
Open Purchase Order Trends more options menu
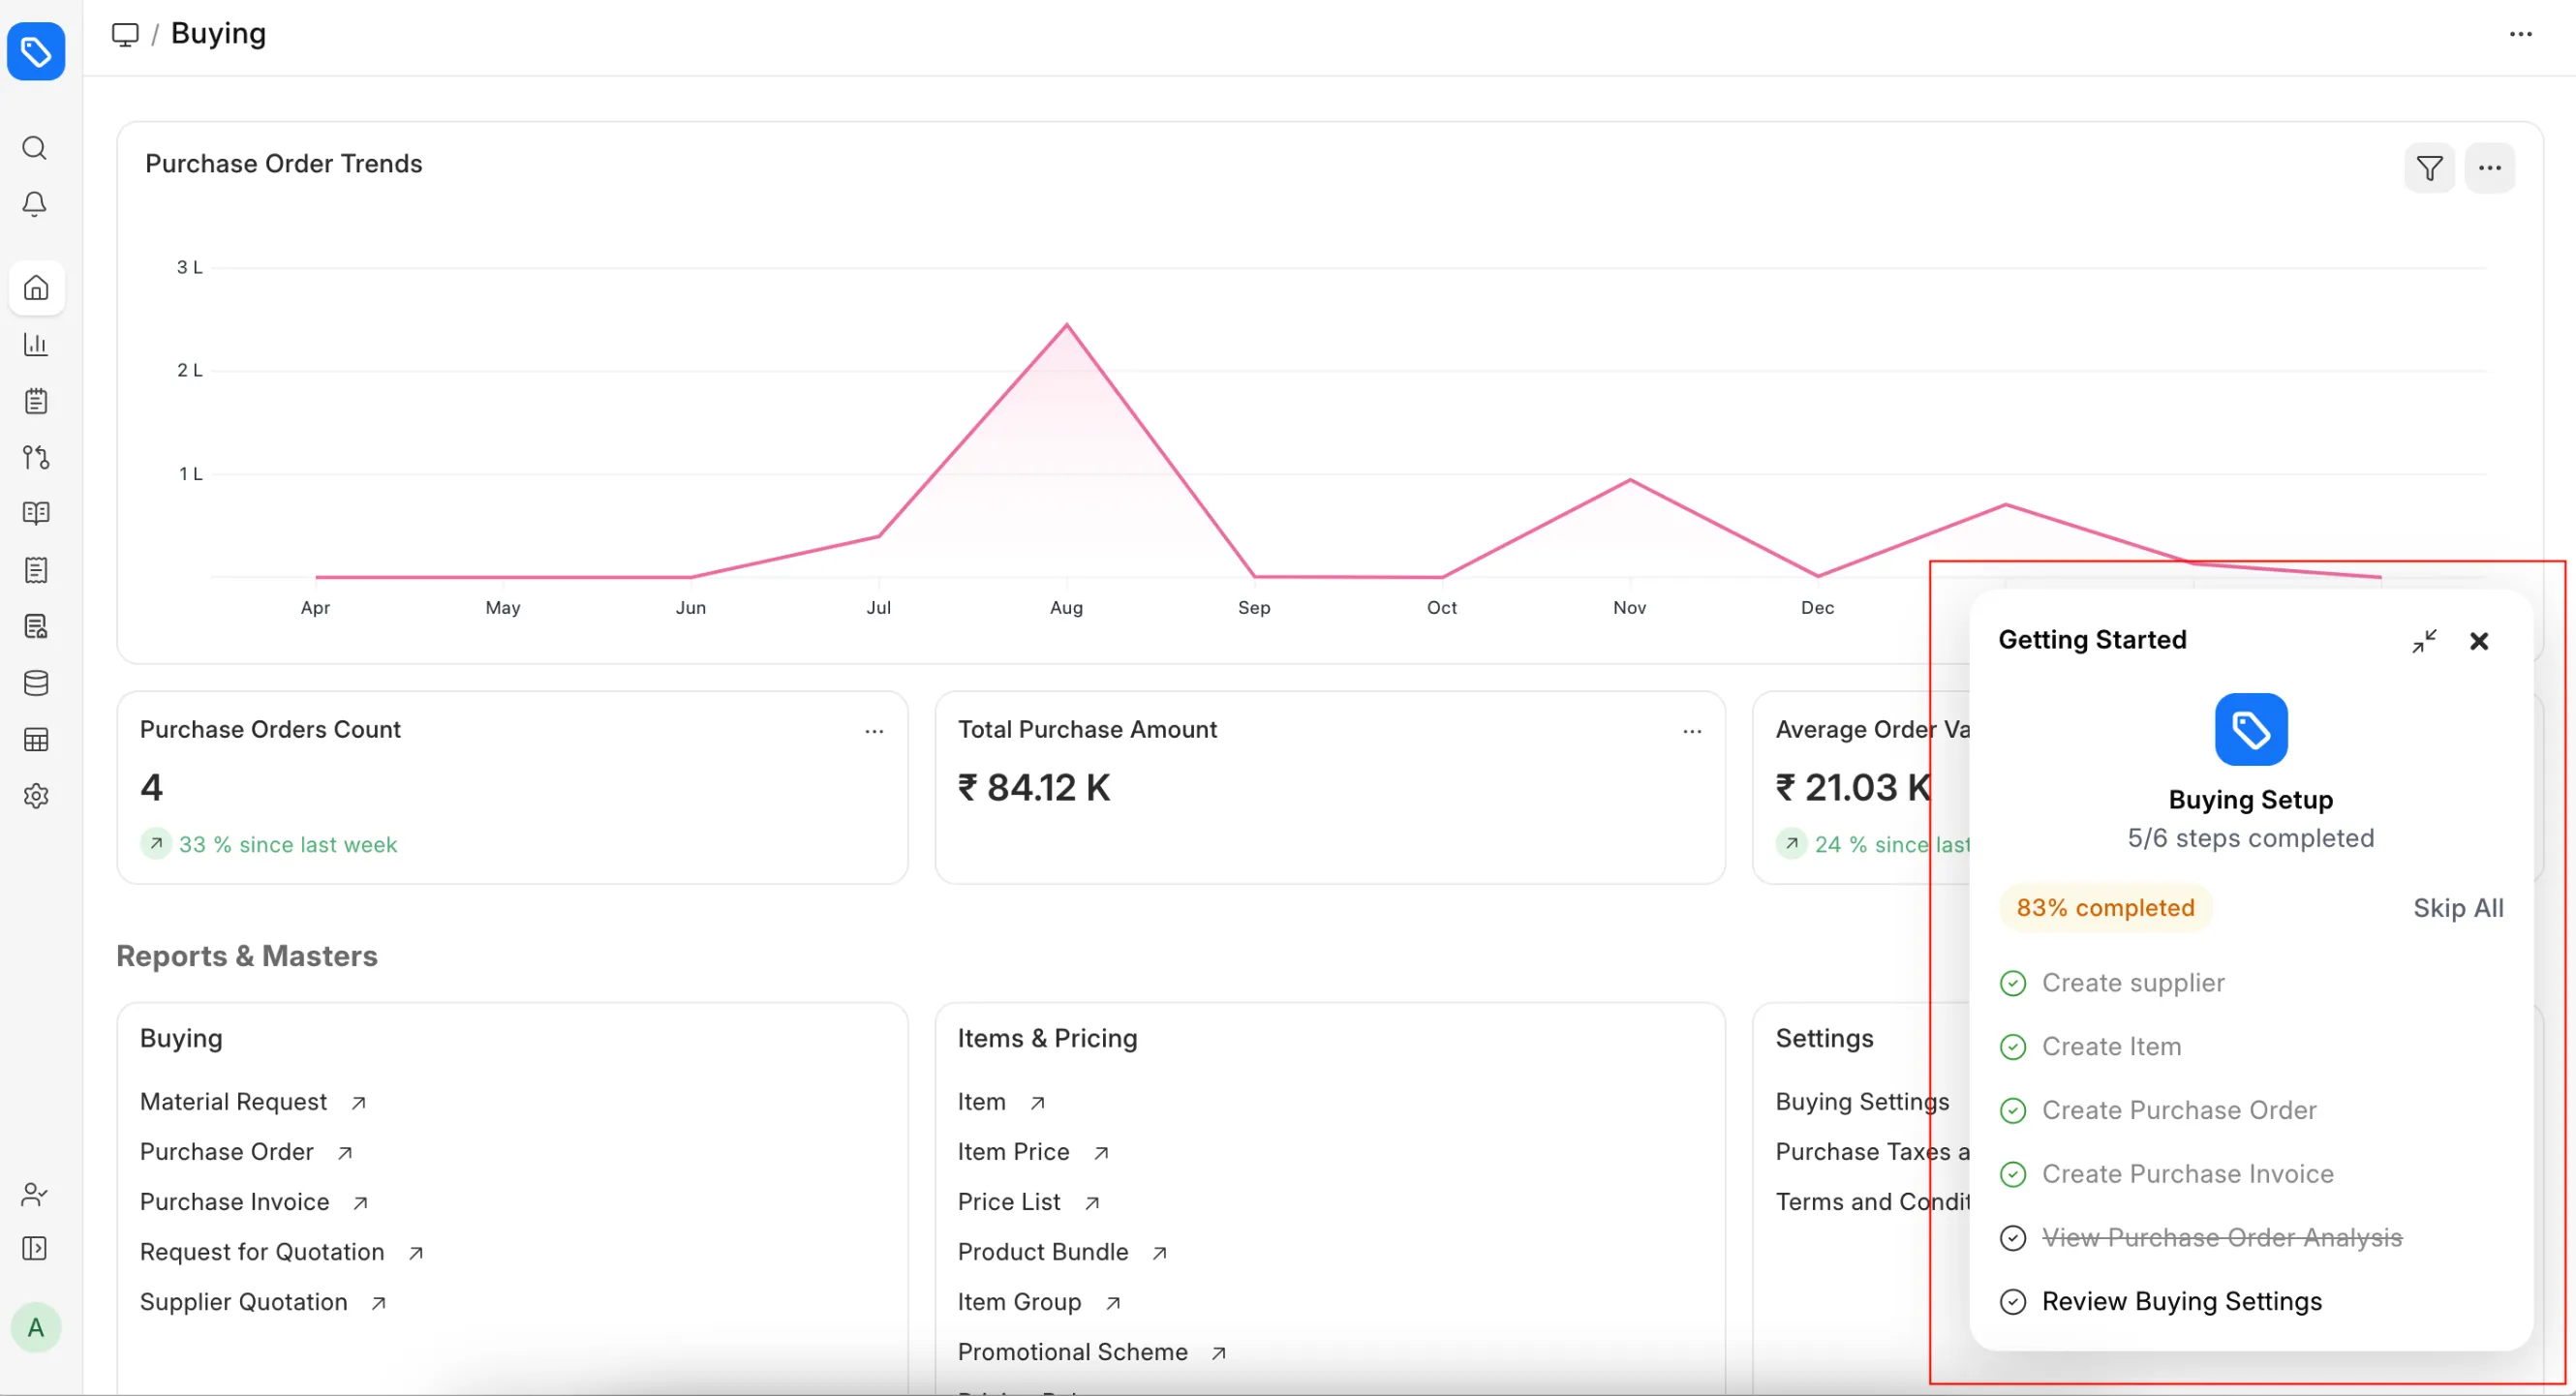2489,168
